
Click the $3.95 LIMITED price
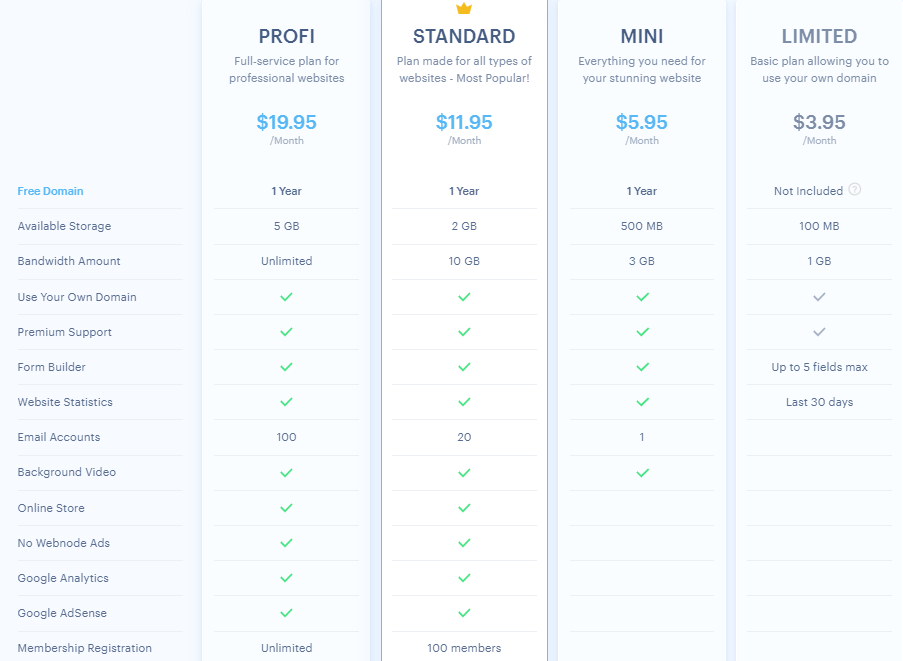[820, 123]
